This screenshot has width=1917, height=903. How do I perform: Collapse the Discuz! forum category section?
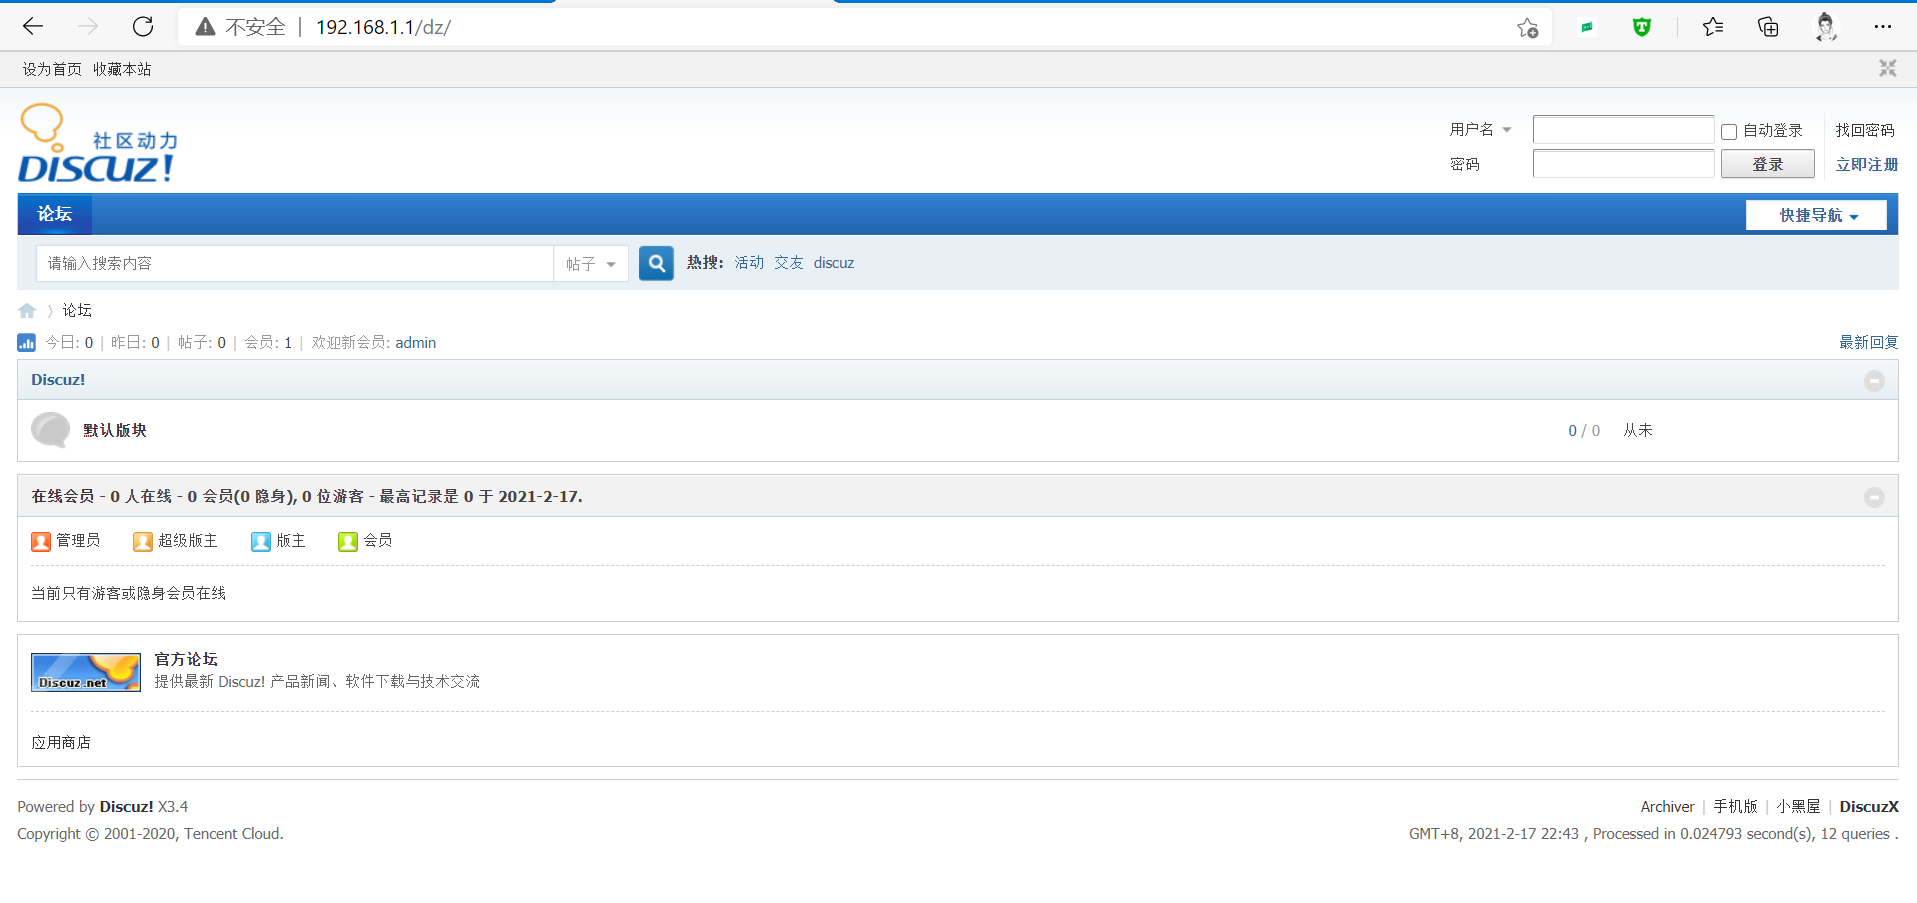pos(1874,381)
